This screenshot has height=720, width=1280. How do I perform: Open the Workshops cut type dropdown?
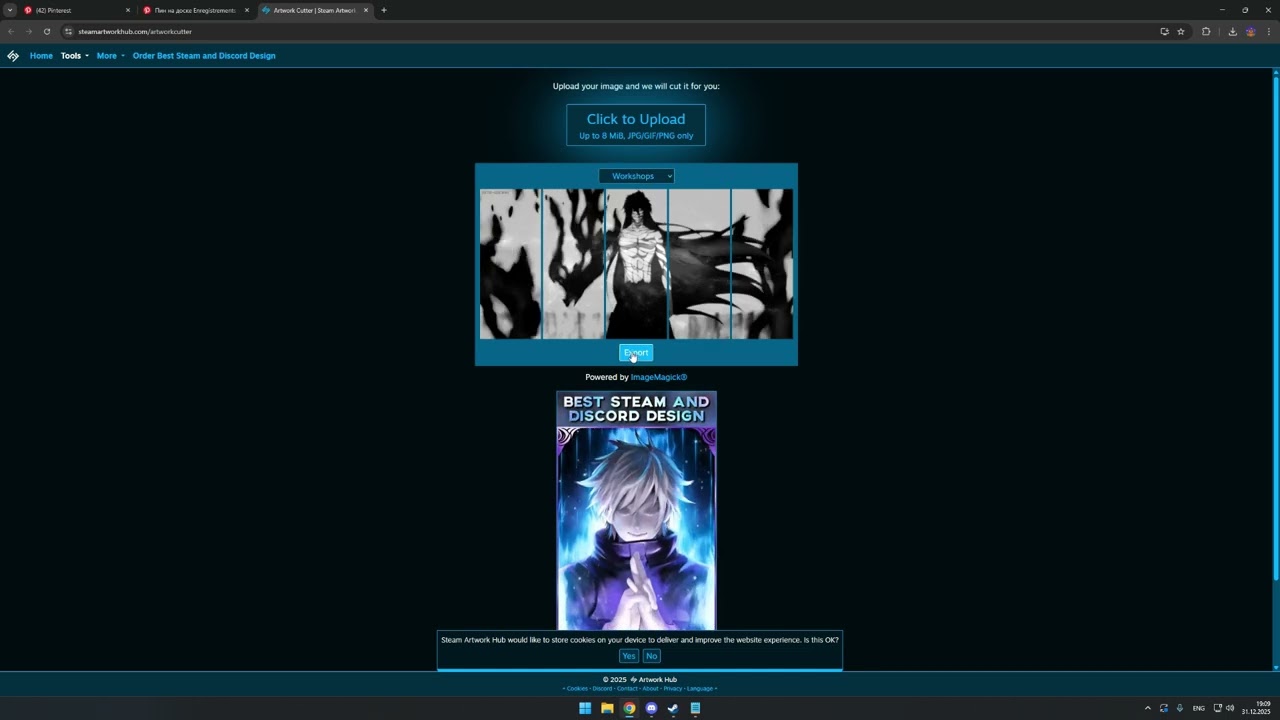click(x=636, y=176)
